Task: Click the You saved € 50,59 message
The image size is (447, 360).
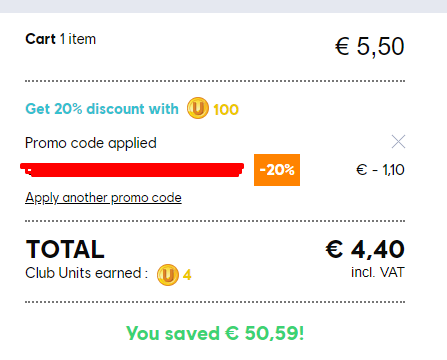Action: [215, 333]
